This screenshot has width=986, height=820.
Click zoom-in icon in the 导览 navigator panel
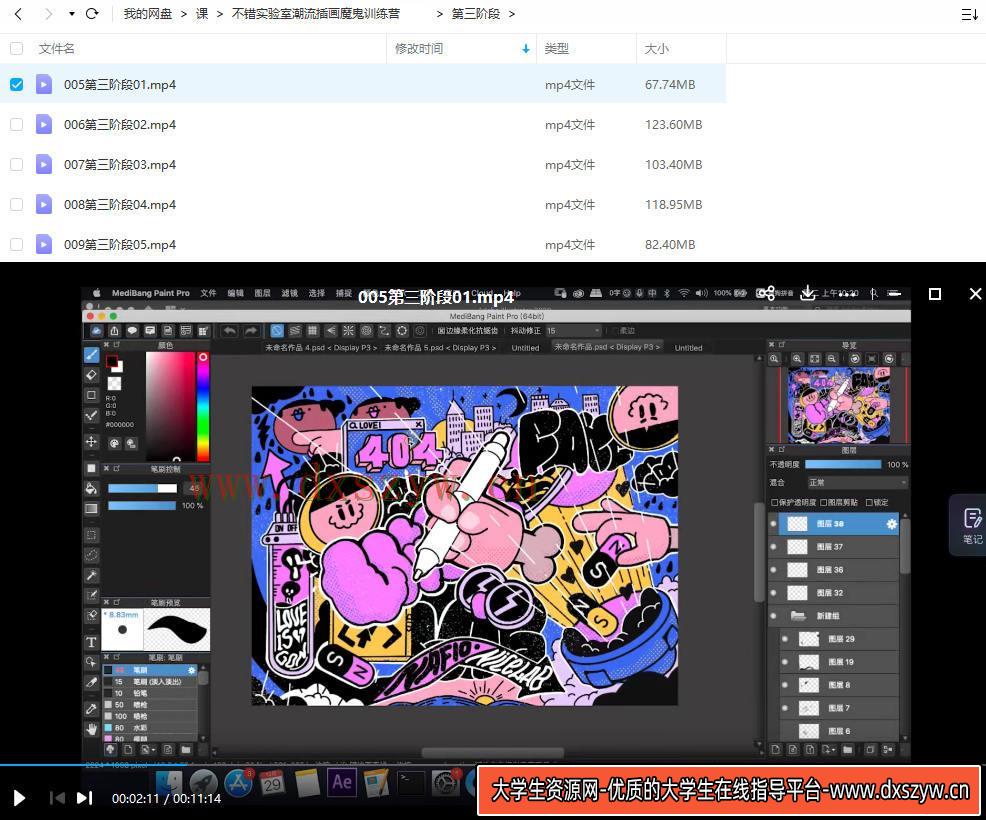pyautogui.click(x=797, y=358)
